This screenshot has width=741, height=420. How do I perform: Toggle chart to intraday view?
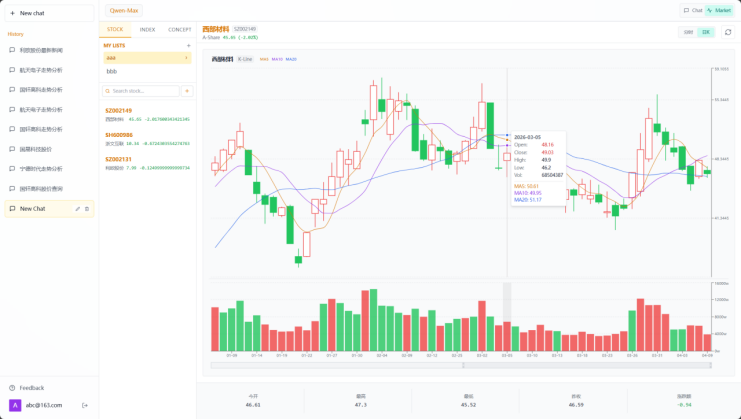click(689, 32)
